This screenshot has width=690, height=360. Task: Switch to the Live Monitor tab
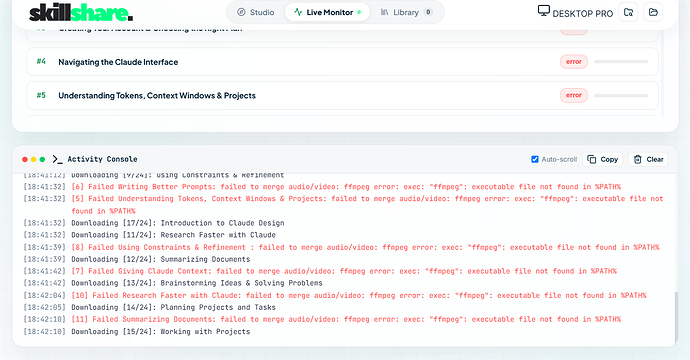[x=327, y=12]
